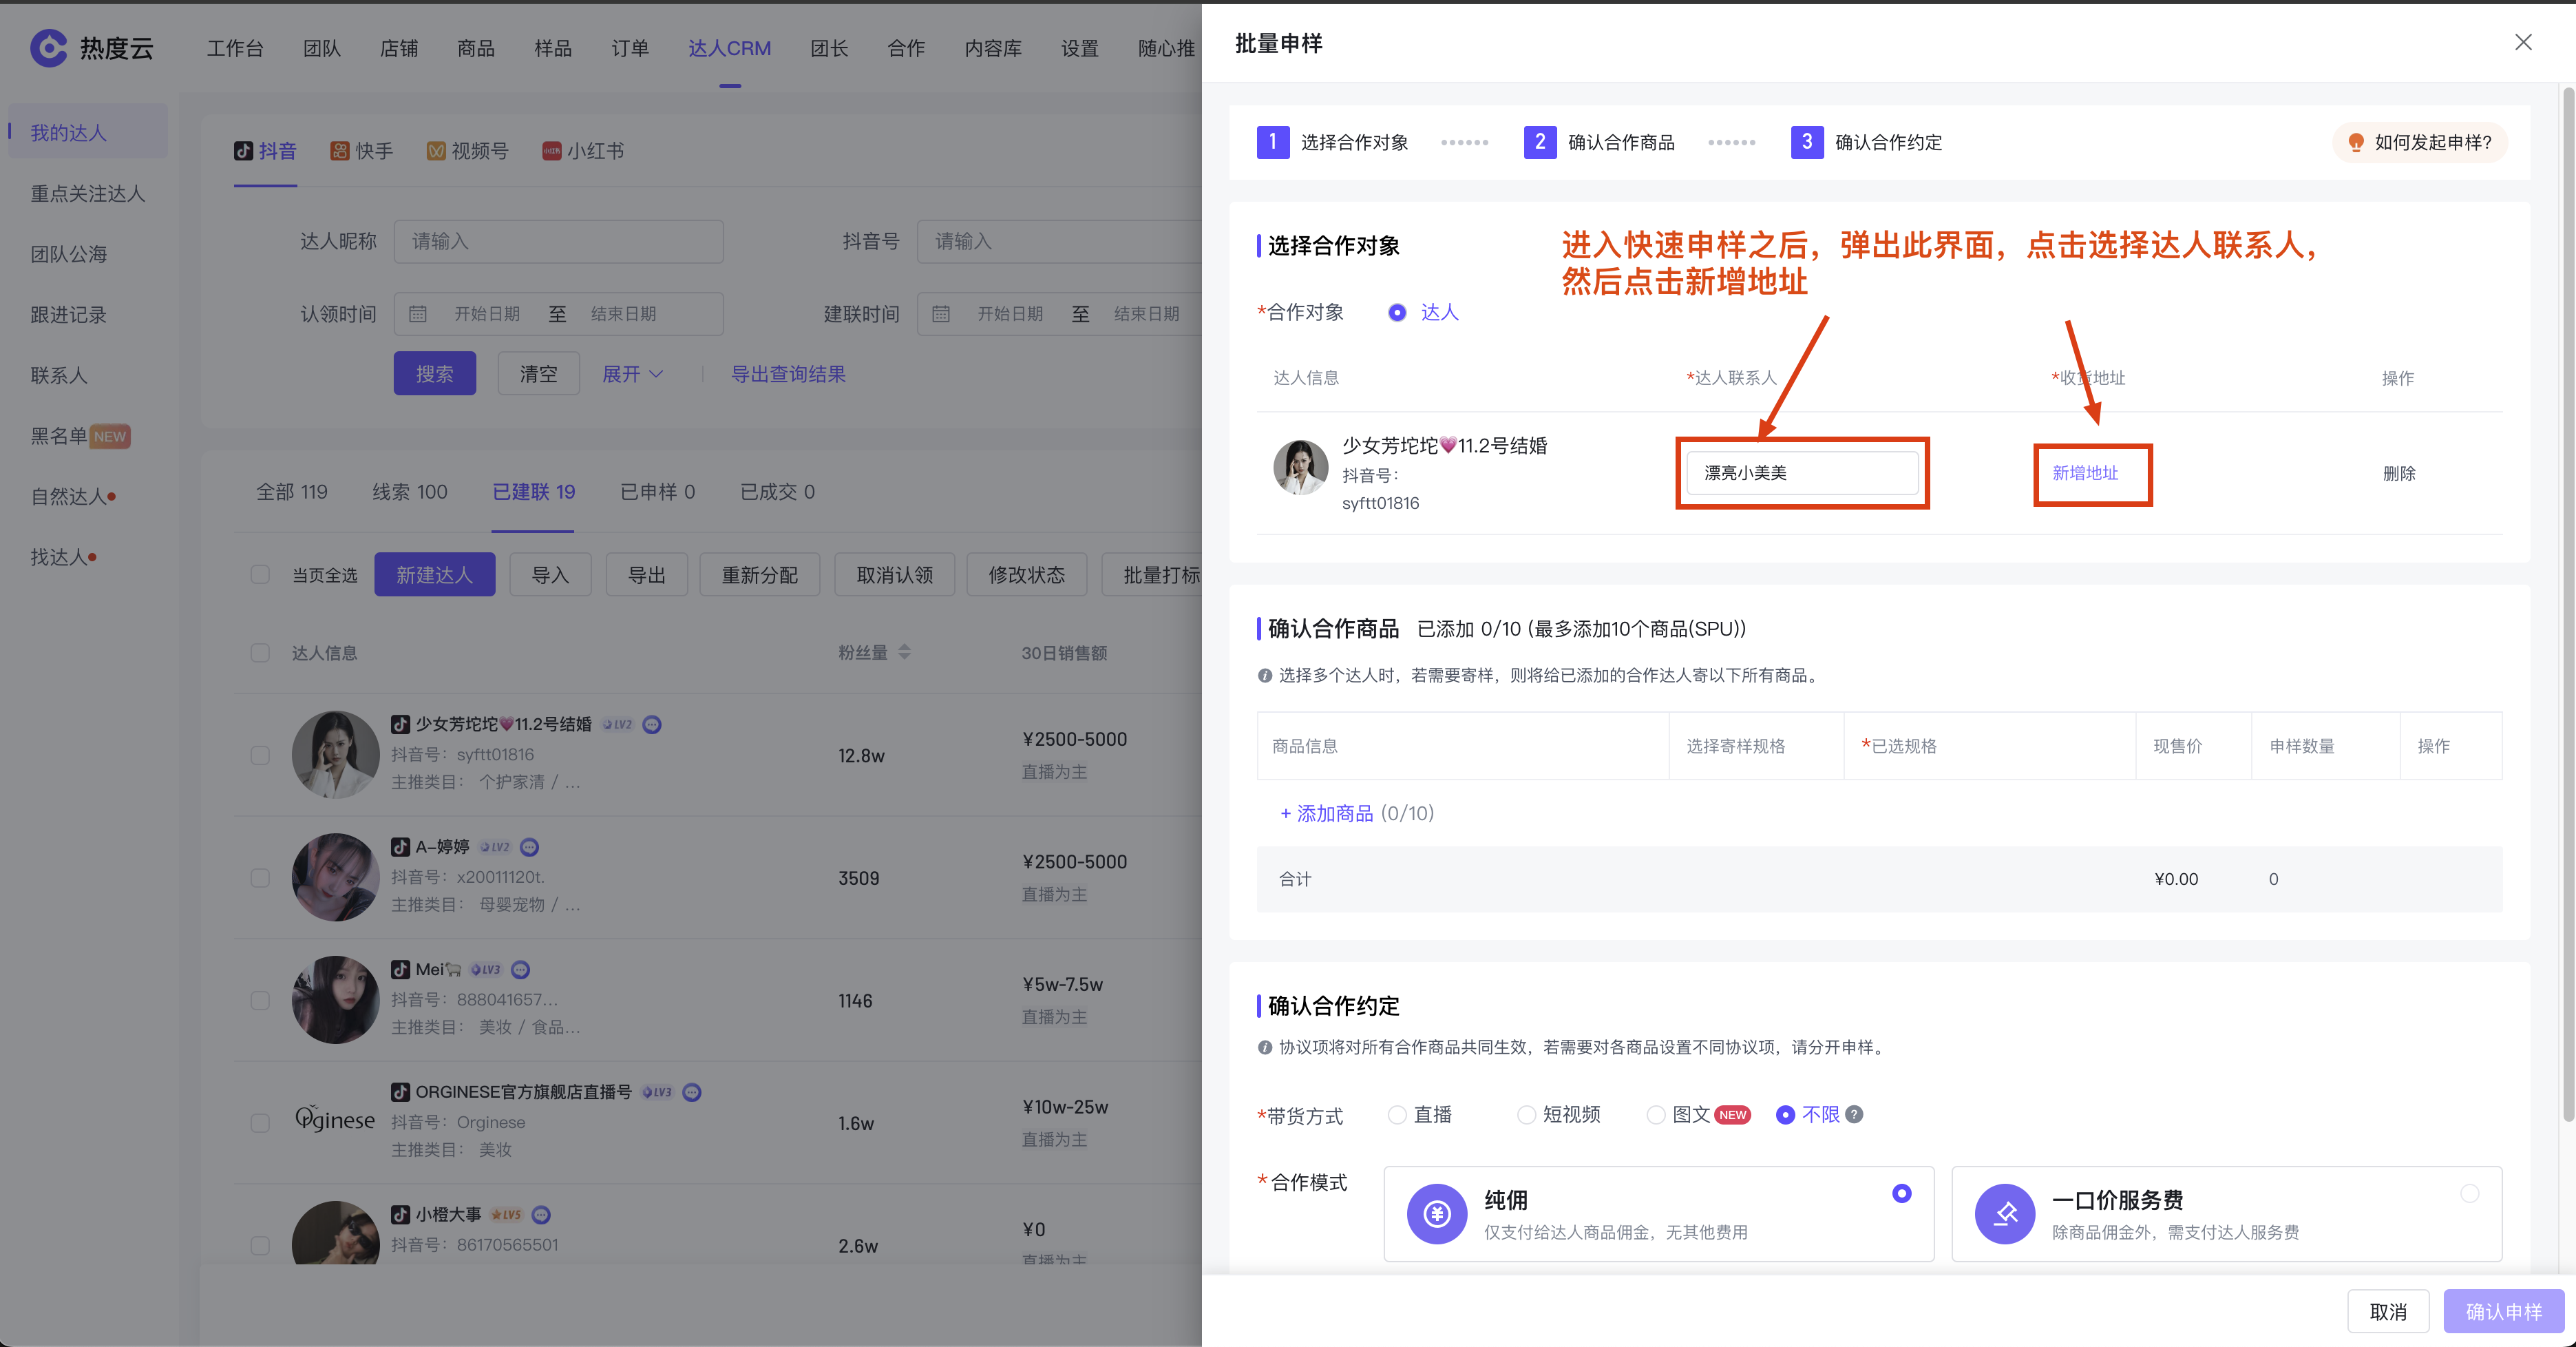Click 确认申样 button
Screen dimensions: 2576x1347
(x=2504, y=1311)
